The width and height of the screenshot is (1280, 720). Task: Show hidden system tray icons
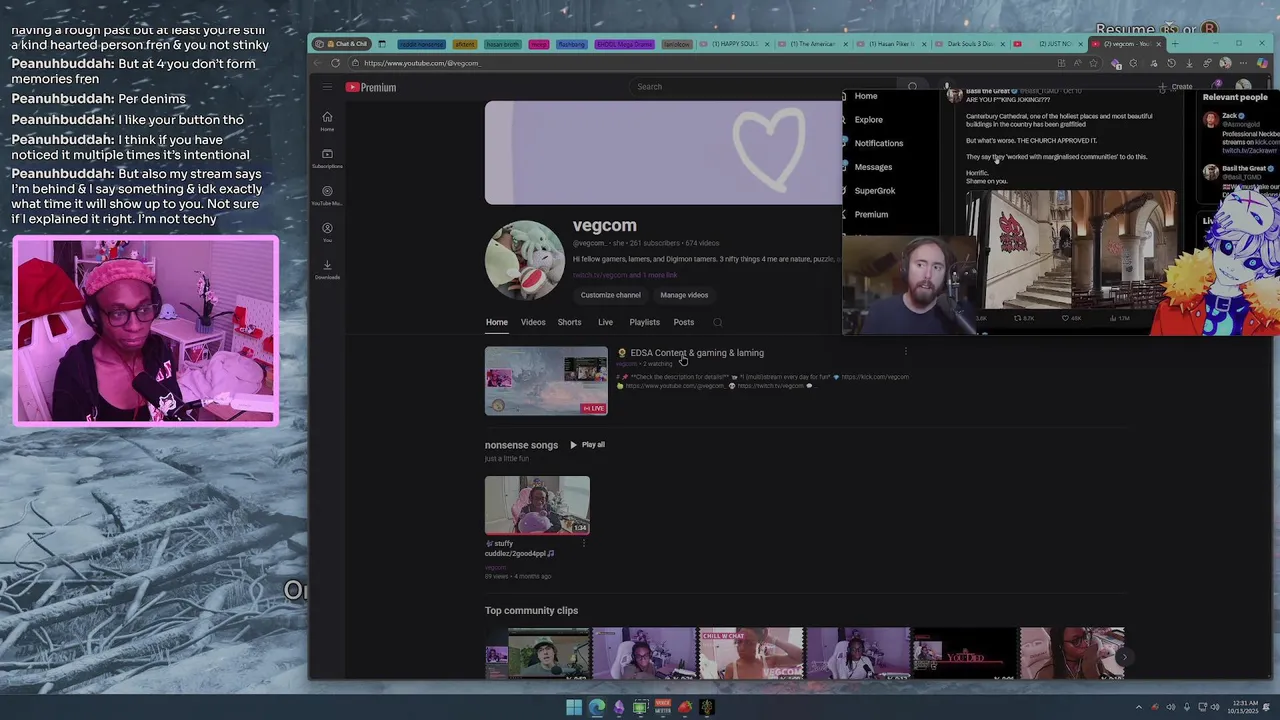tap(1138, 707)
